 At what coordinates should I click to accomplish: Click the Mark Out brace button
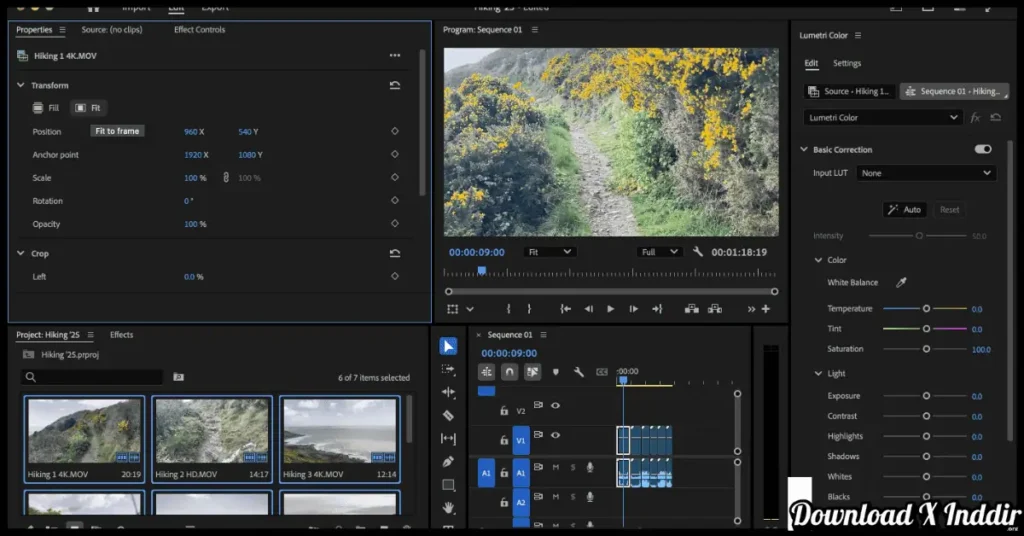(x=529, y=309)
